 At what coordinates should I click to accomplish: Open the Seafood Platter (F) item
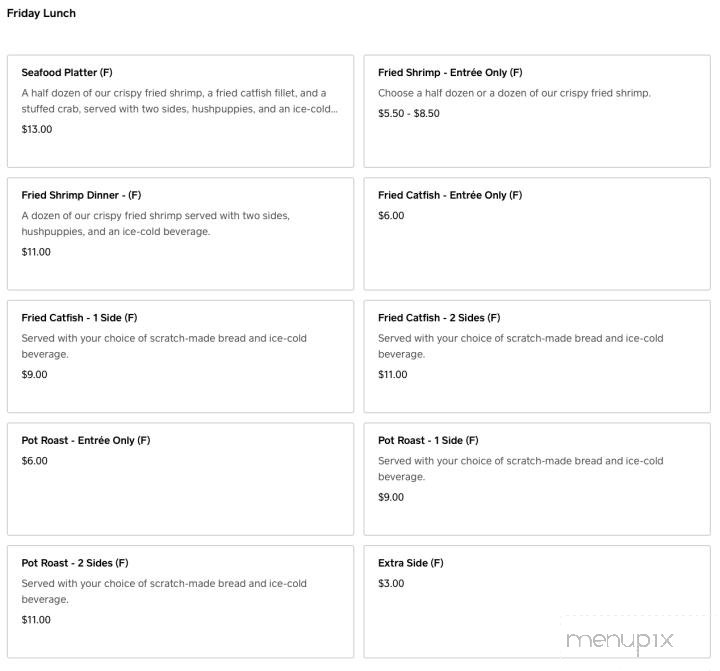pyautogui.click(x=67, y=73)
